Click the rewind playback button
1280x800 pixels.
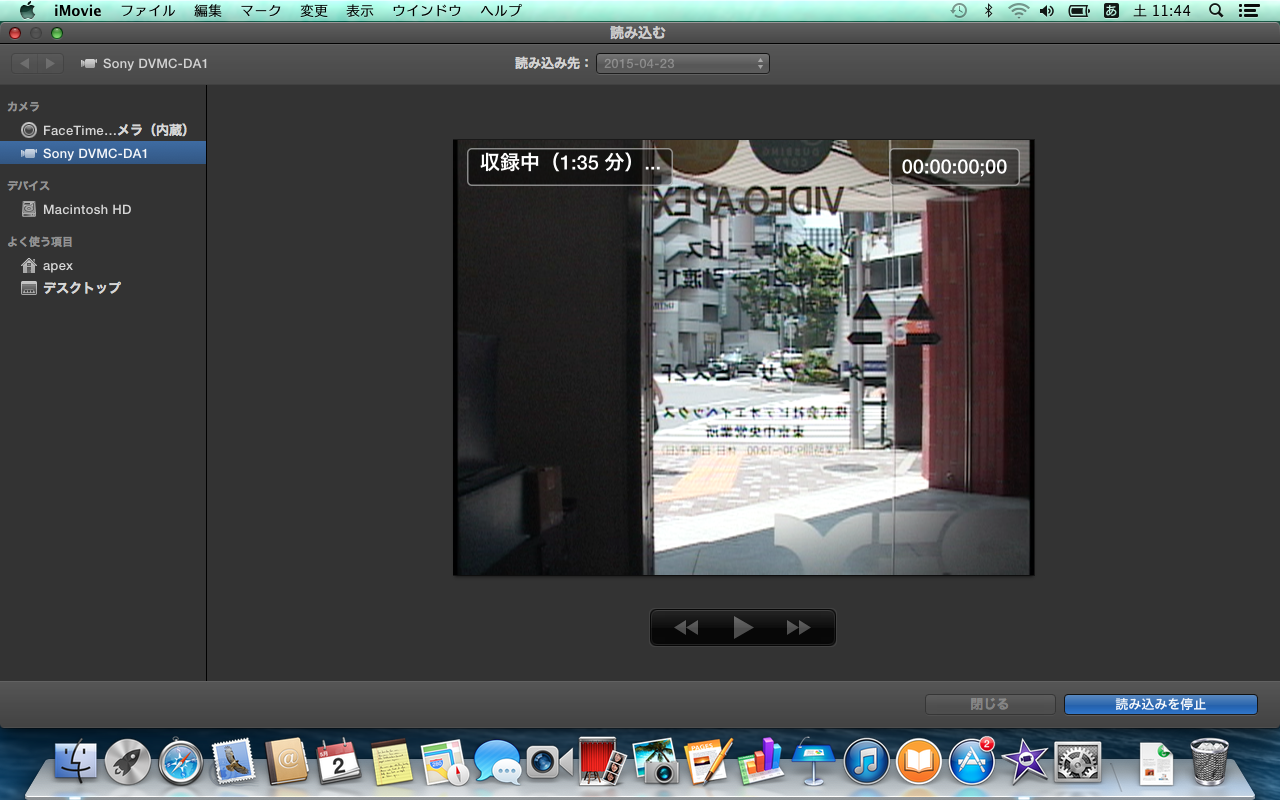tap(686, 628)
